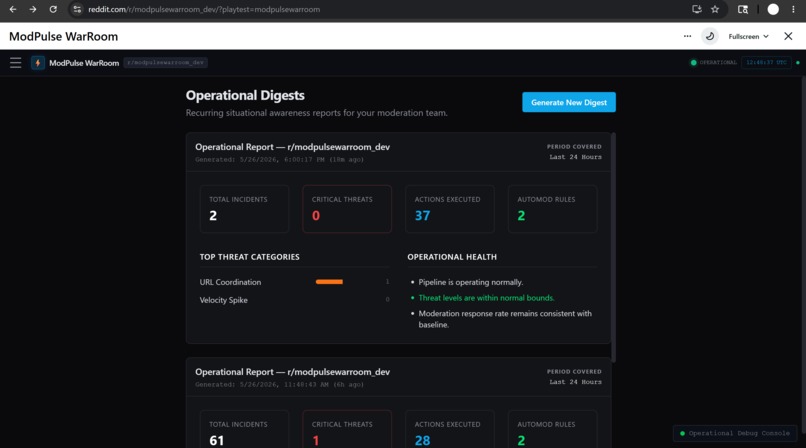Click the Velocity Spike category row
Image resolution: width=806 pixels, height=448 pixels.
295,300
